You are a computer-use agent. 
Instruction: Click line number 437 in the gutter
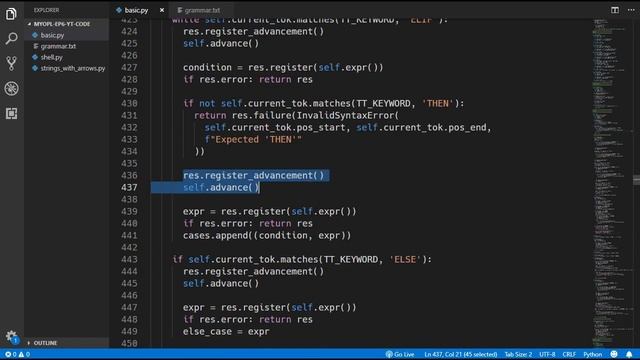129,187
